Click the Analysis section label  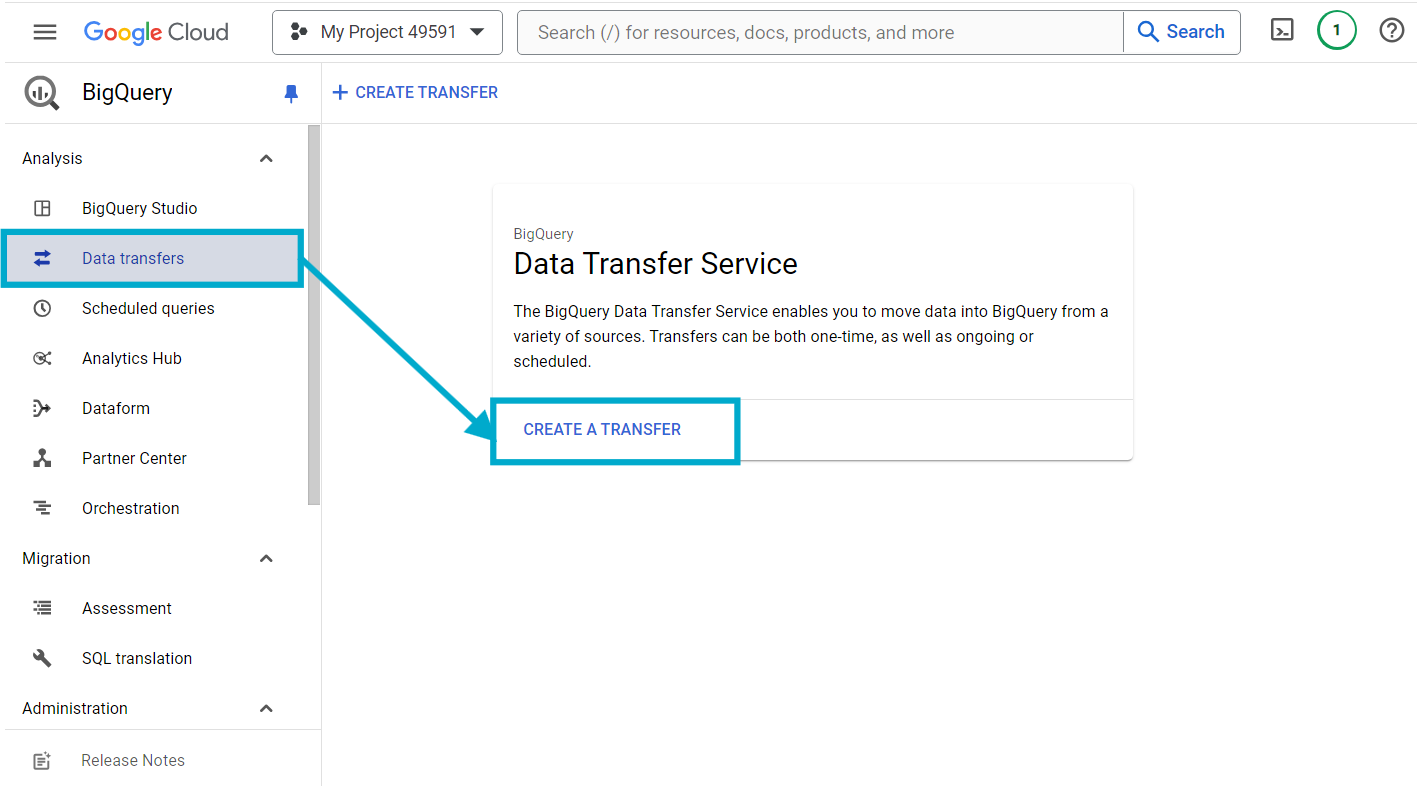coord(52,158)
